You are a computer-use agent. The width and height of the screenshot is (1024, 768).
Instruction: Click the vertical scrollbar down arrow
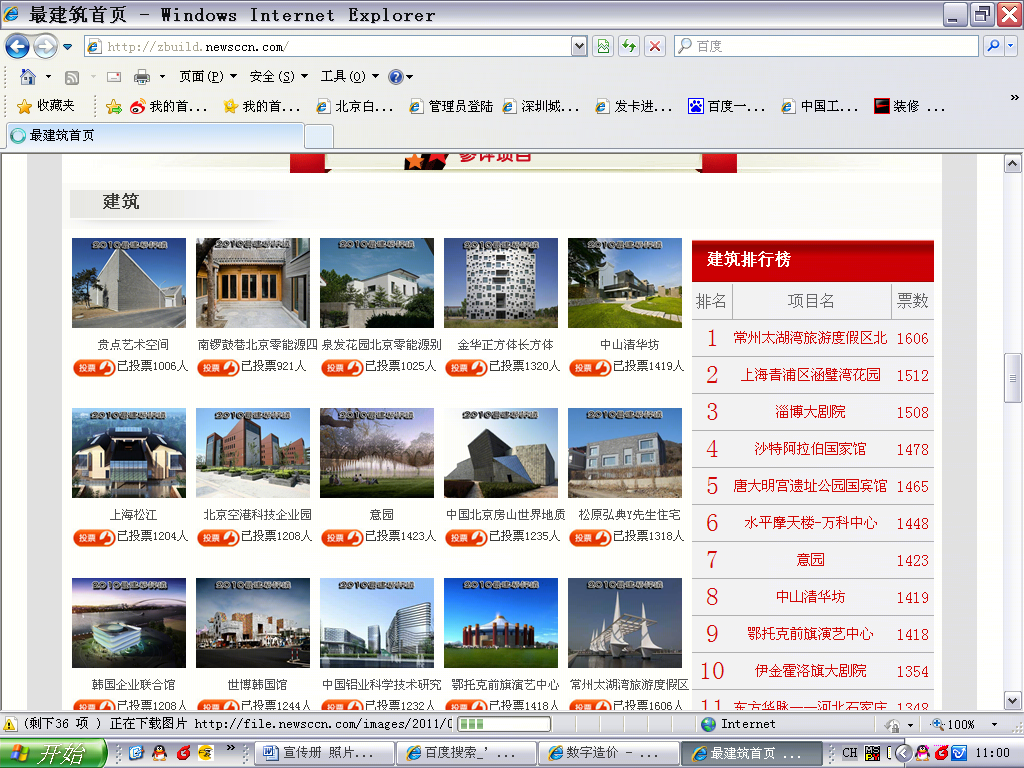(1012, 701)
